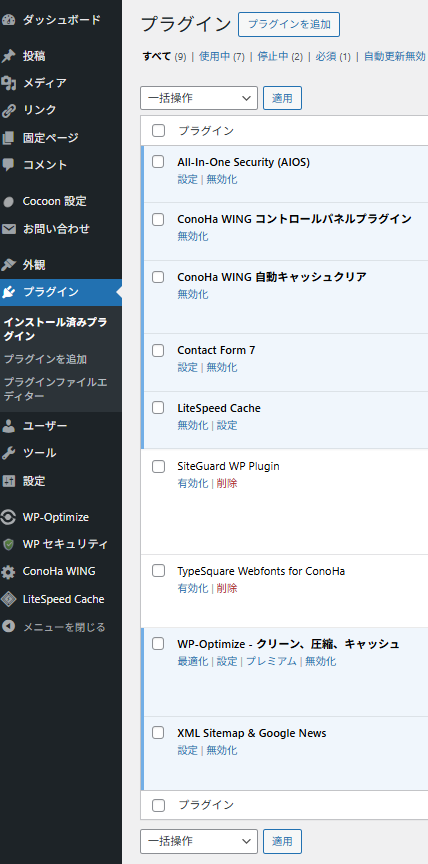Click the Dashboard gauge icon in sidebar
Screen dimensions: 428x864
point(8,20)
